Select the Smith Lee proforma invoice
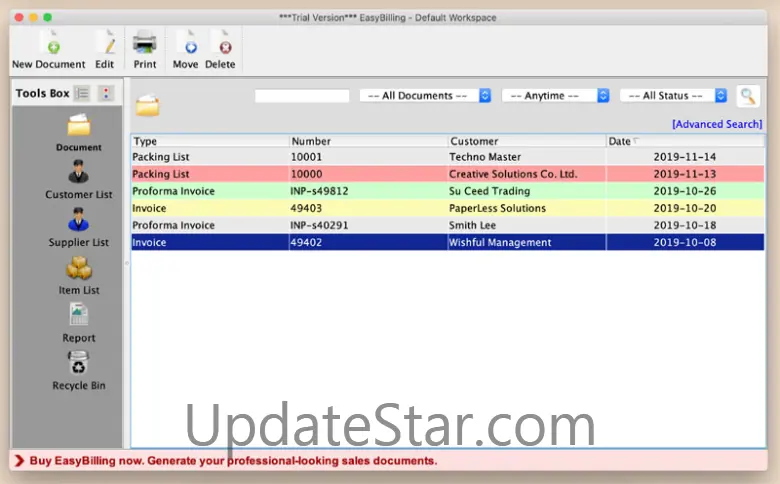This screenshot has height=484, width=780. (448, 225)
